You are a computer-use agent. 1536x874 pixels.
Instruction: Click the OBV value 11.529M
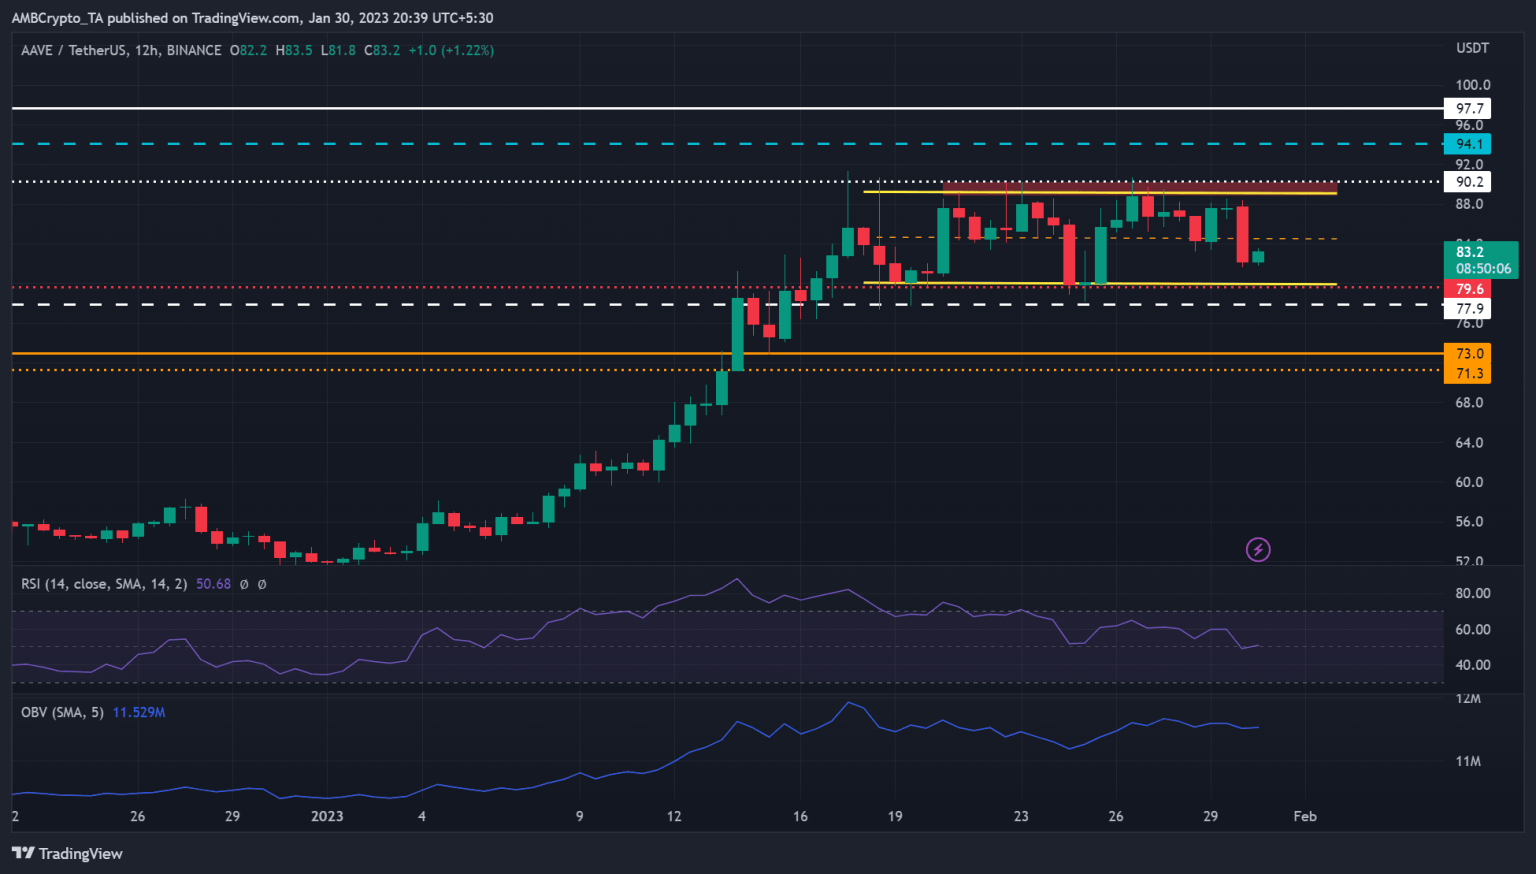[x=139, y=712]
